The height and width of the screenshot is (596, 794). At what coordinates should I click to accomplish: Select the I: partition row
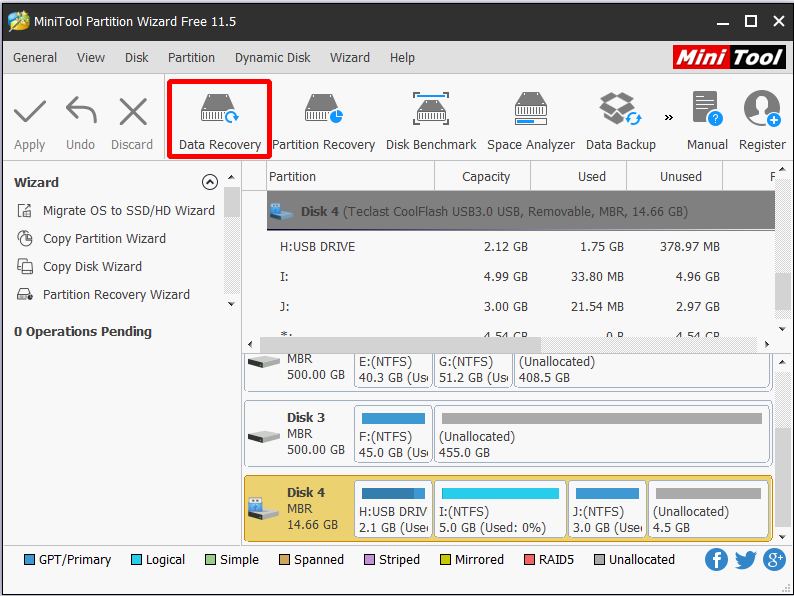[521, 276]
